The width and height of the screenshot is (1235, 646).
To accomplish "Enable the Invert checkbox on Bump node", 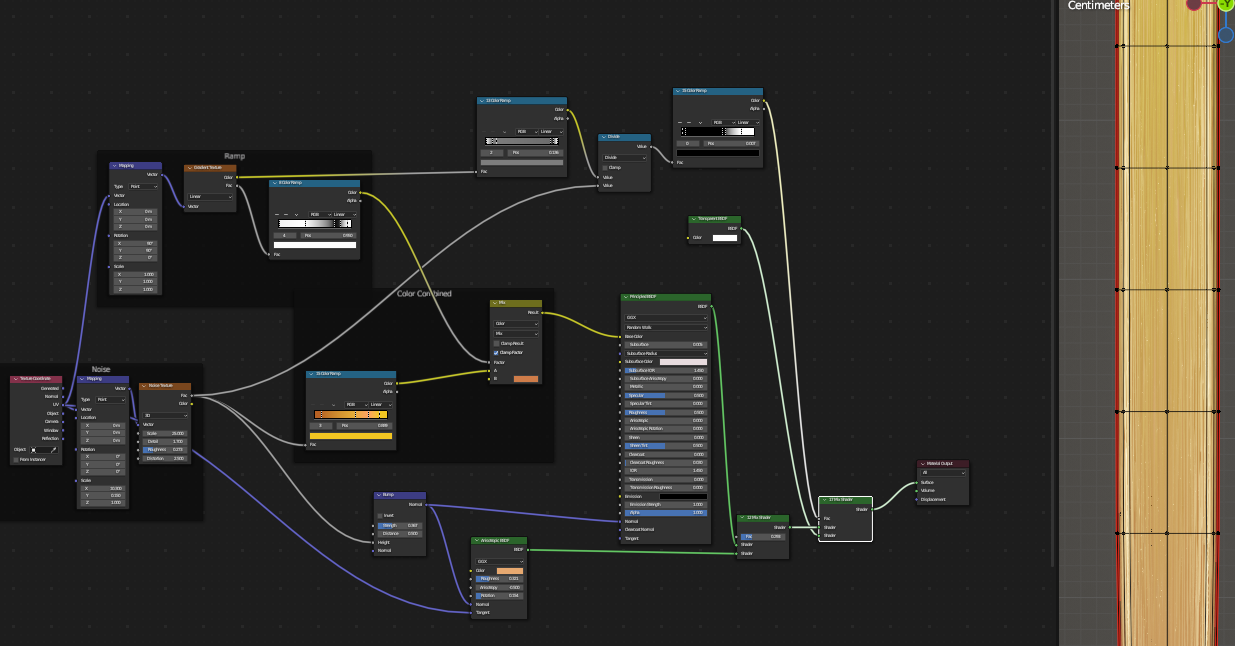I will click(380, 515).
